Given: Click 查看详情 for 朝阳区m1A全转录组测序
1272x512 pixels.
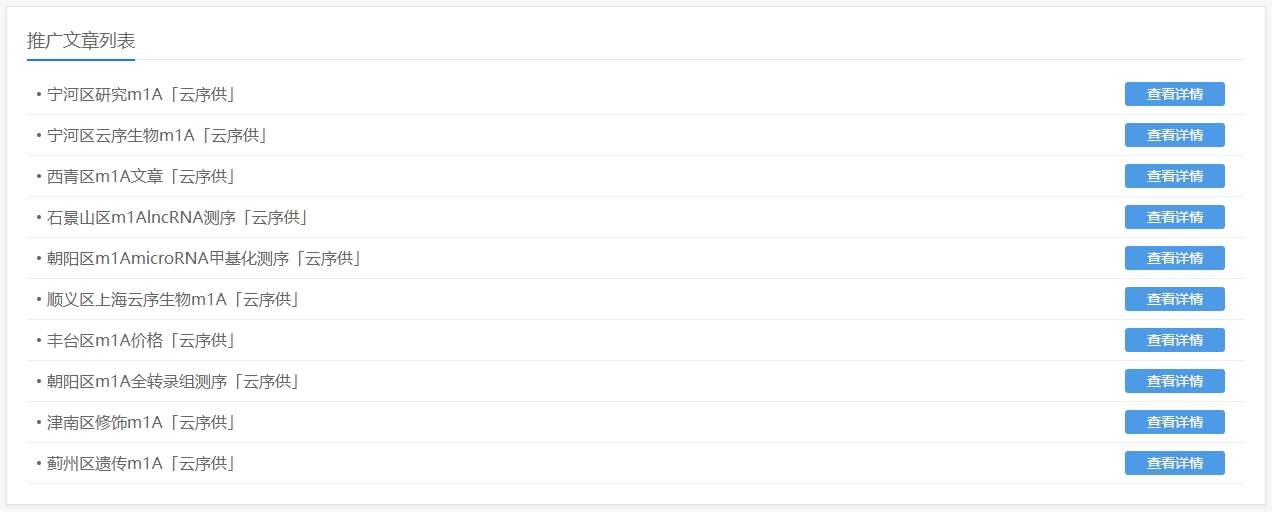Looking at the screenshot, I should [1174, 381].
